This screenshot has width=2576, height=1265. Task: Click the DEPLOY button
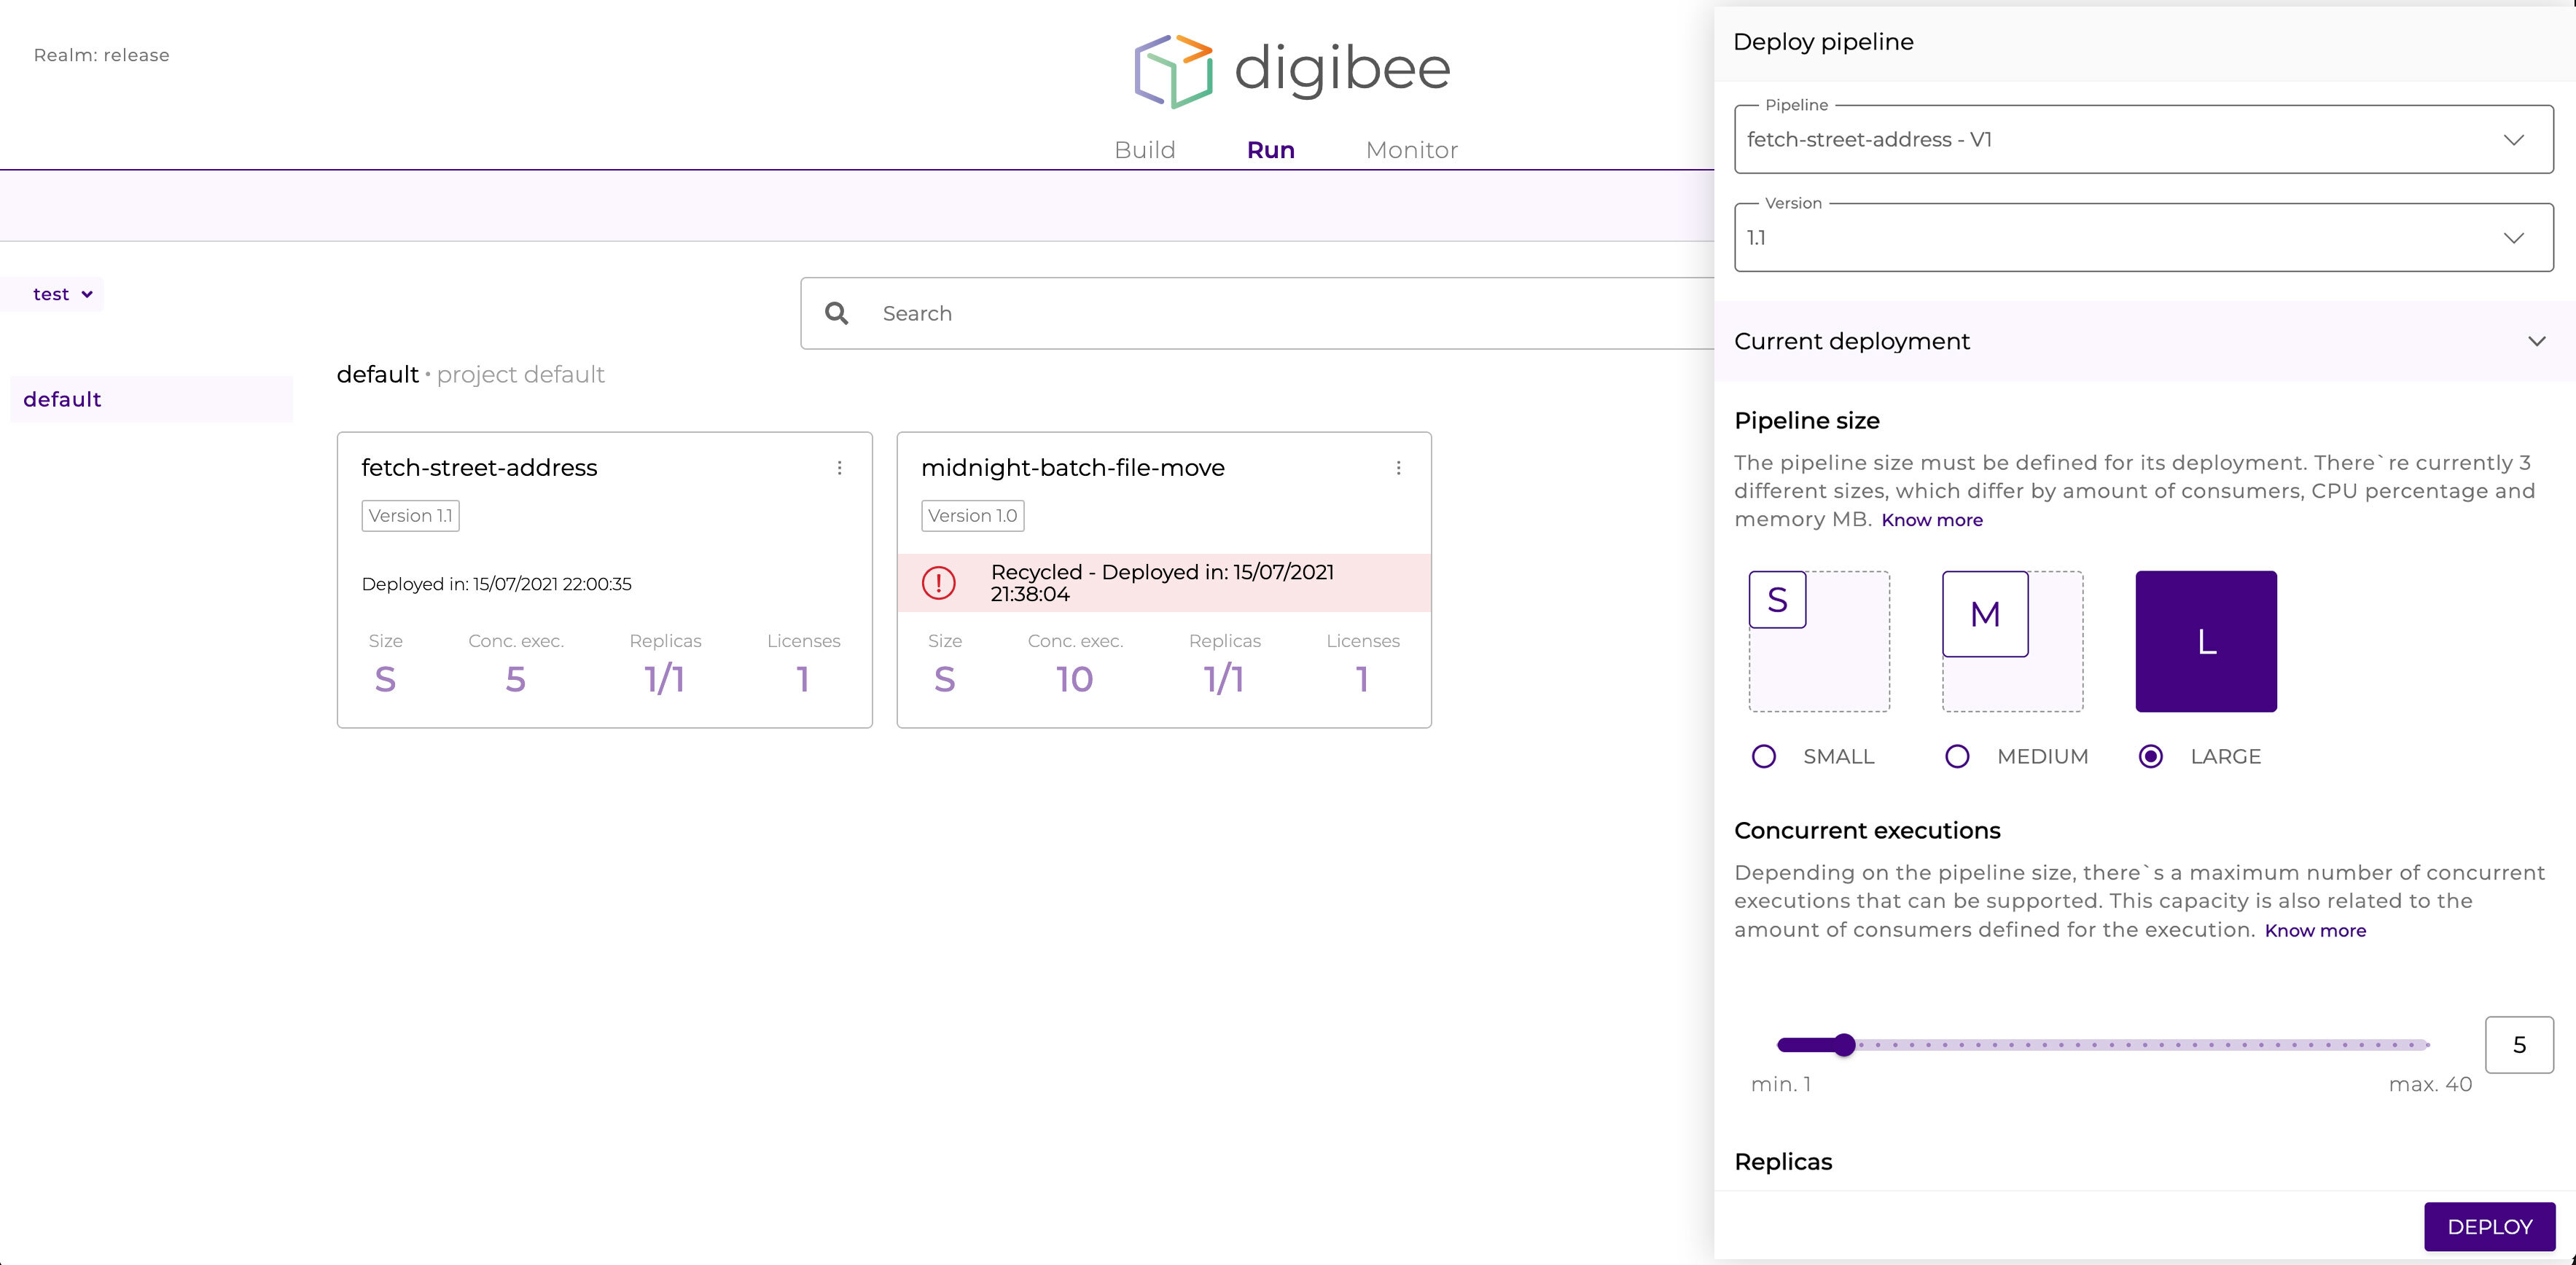tap(2489, 1226)
